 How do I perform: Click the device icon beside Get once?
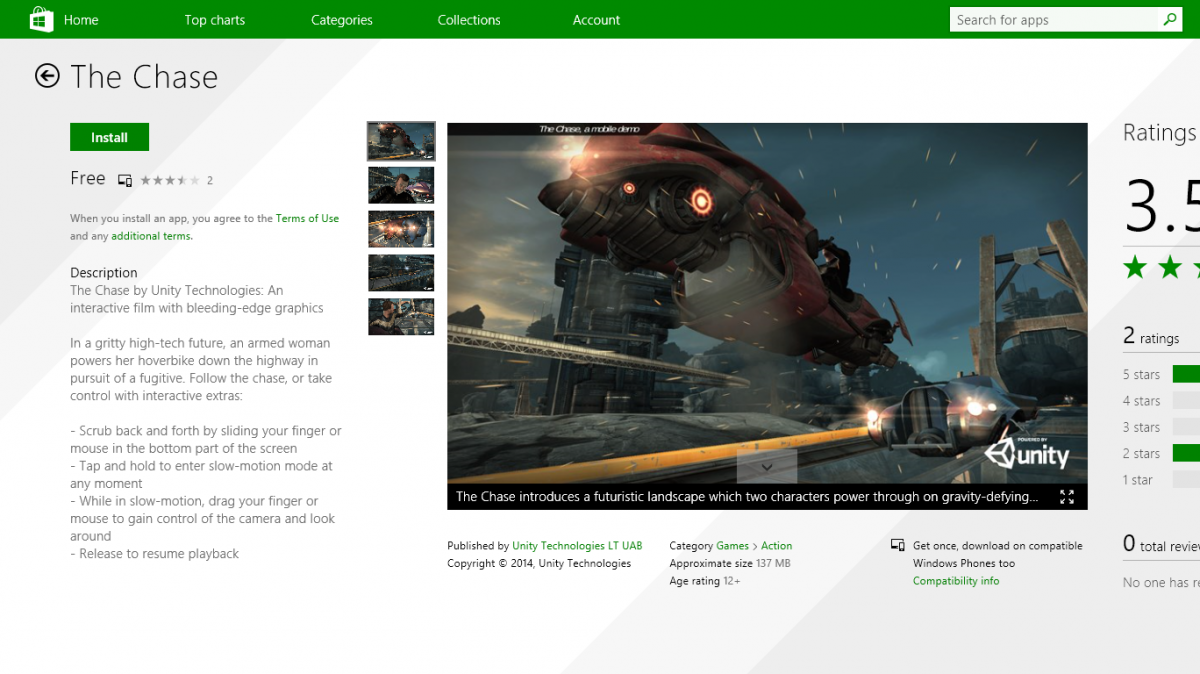(898, 546)
